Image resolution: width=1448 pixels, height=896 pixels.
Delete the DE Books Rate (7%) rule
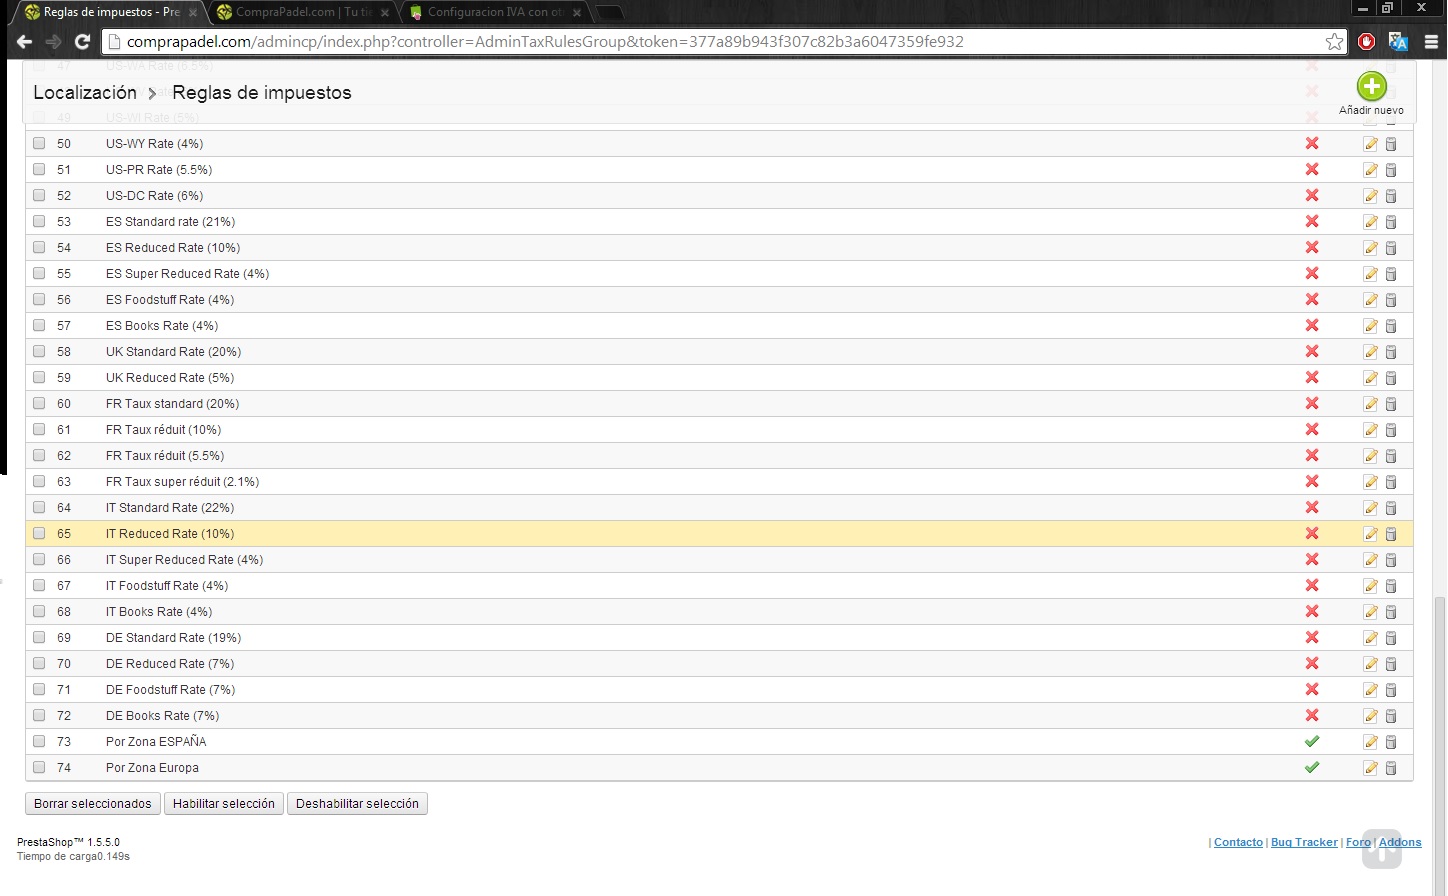(x=1391, y=716)
